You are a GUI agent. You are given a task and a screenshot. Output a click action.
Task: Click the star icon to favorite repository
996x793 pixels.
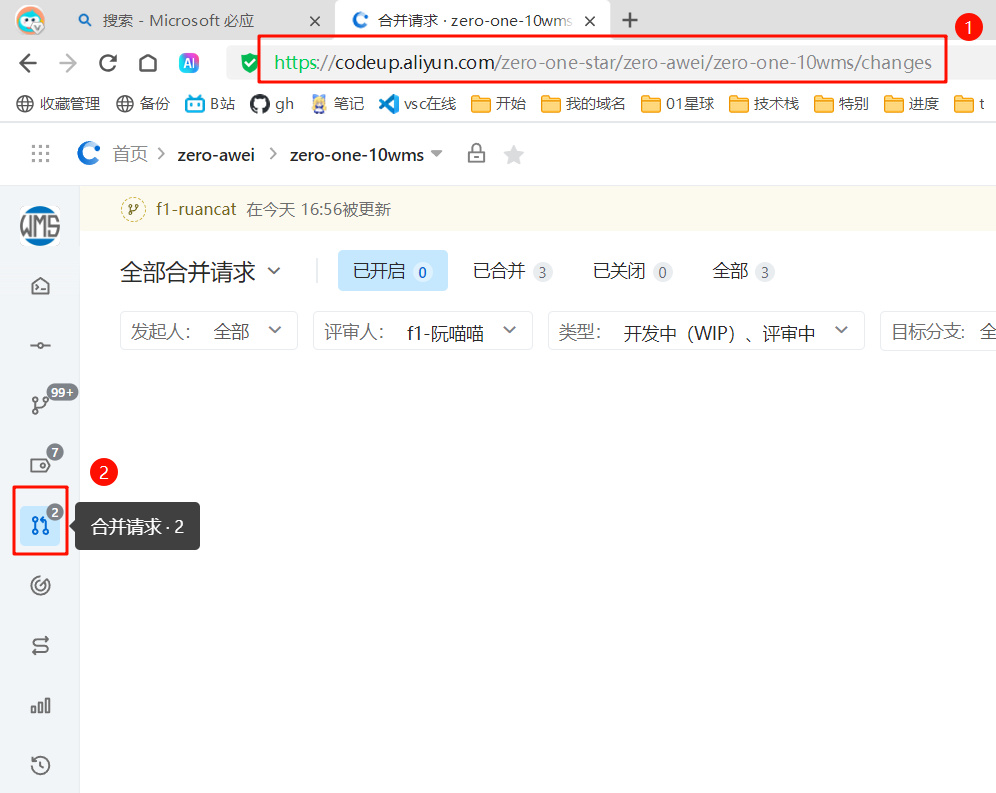[513, 154]
